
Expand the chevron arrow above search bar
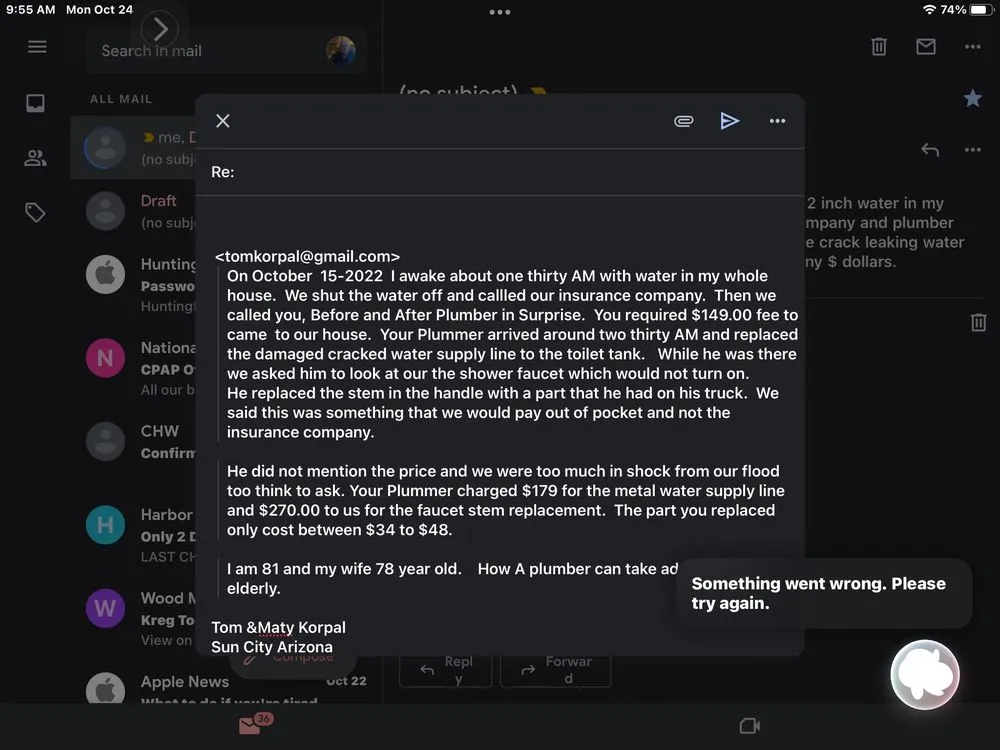pyautogui.click(x=160, y=30)
